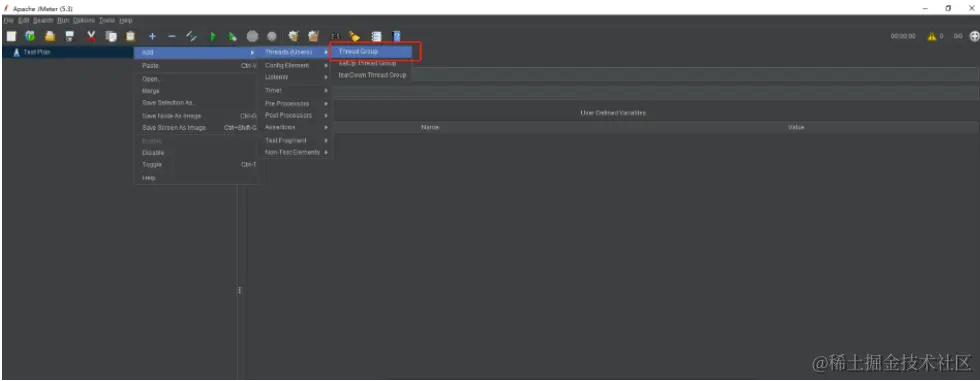Start the test with green play icon
The image size is (980, 381).
coord(213,36)
